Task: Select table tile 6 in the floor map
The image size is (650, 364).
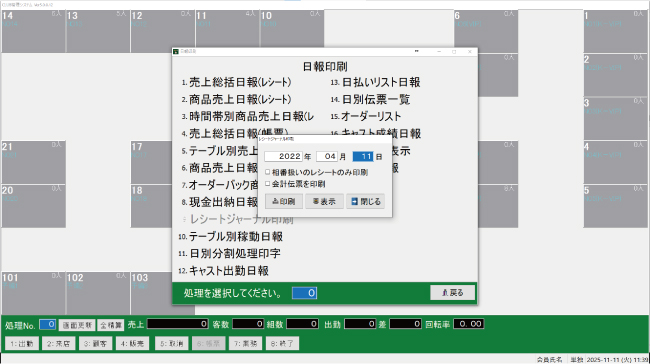Action: (x=486, y=32)
